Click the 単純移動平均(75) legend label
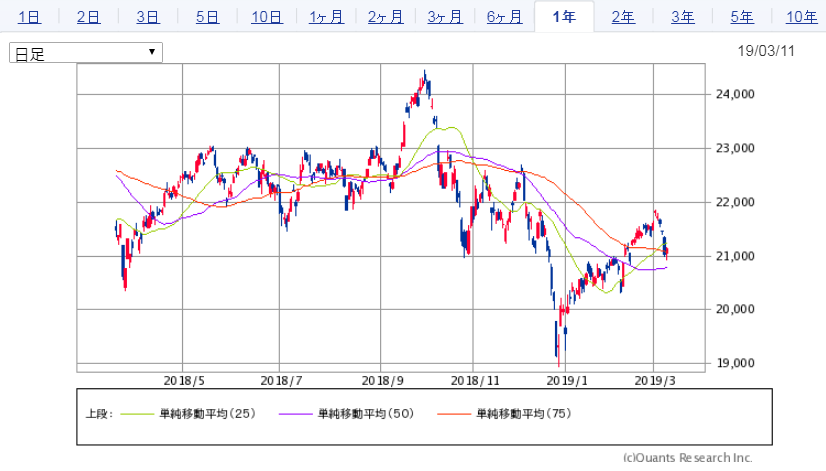 (x=524, y=414)
